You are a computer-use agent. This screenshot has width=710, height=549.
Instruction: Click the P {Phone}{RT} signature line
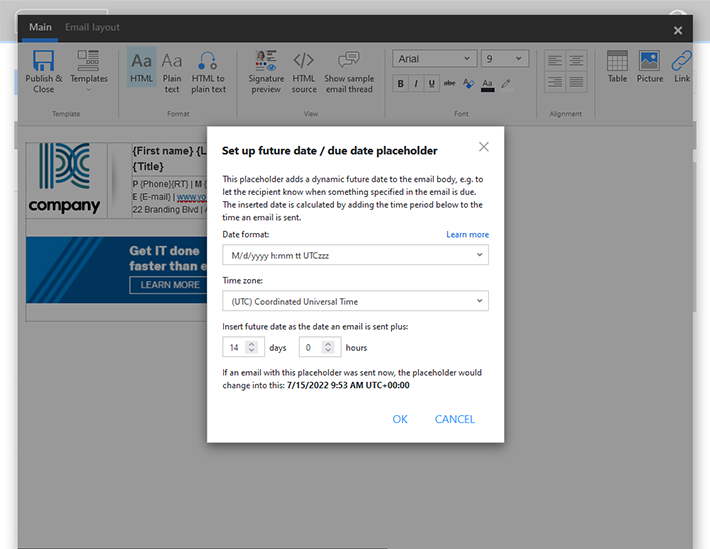[169, 184]
